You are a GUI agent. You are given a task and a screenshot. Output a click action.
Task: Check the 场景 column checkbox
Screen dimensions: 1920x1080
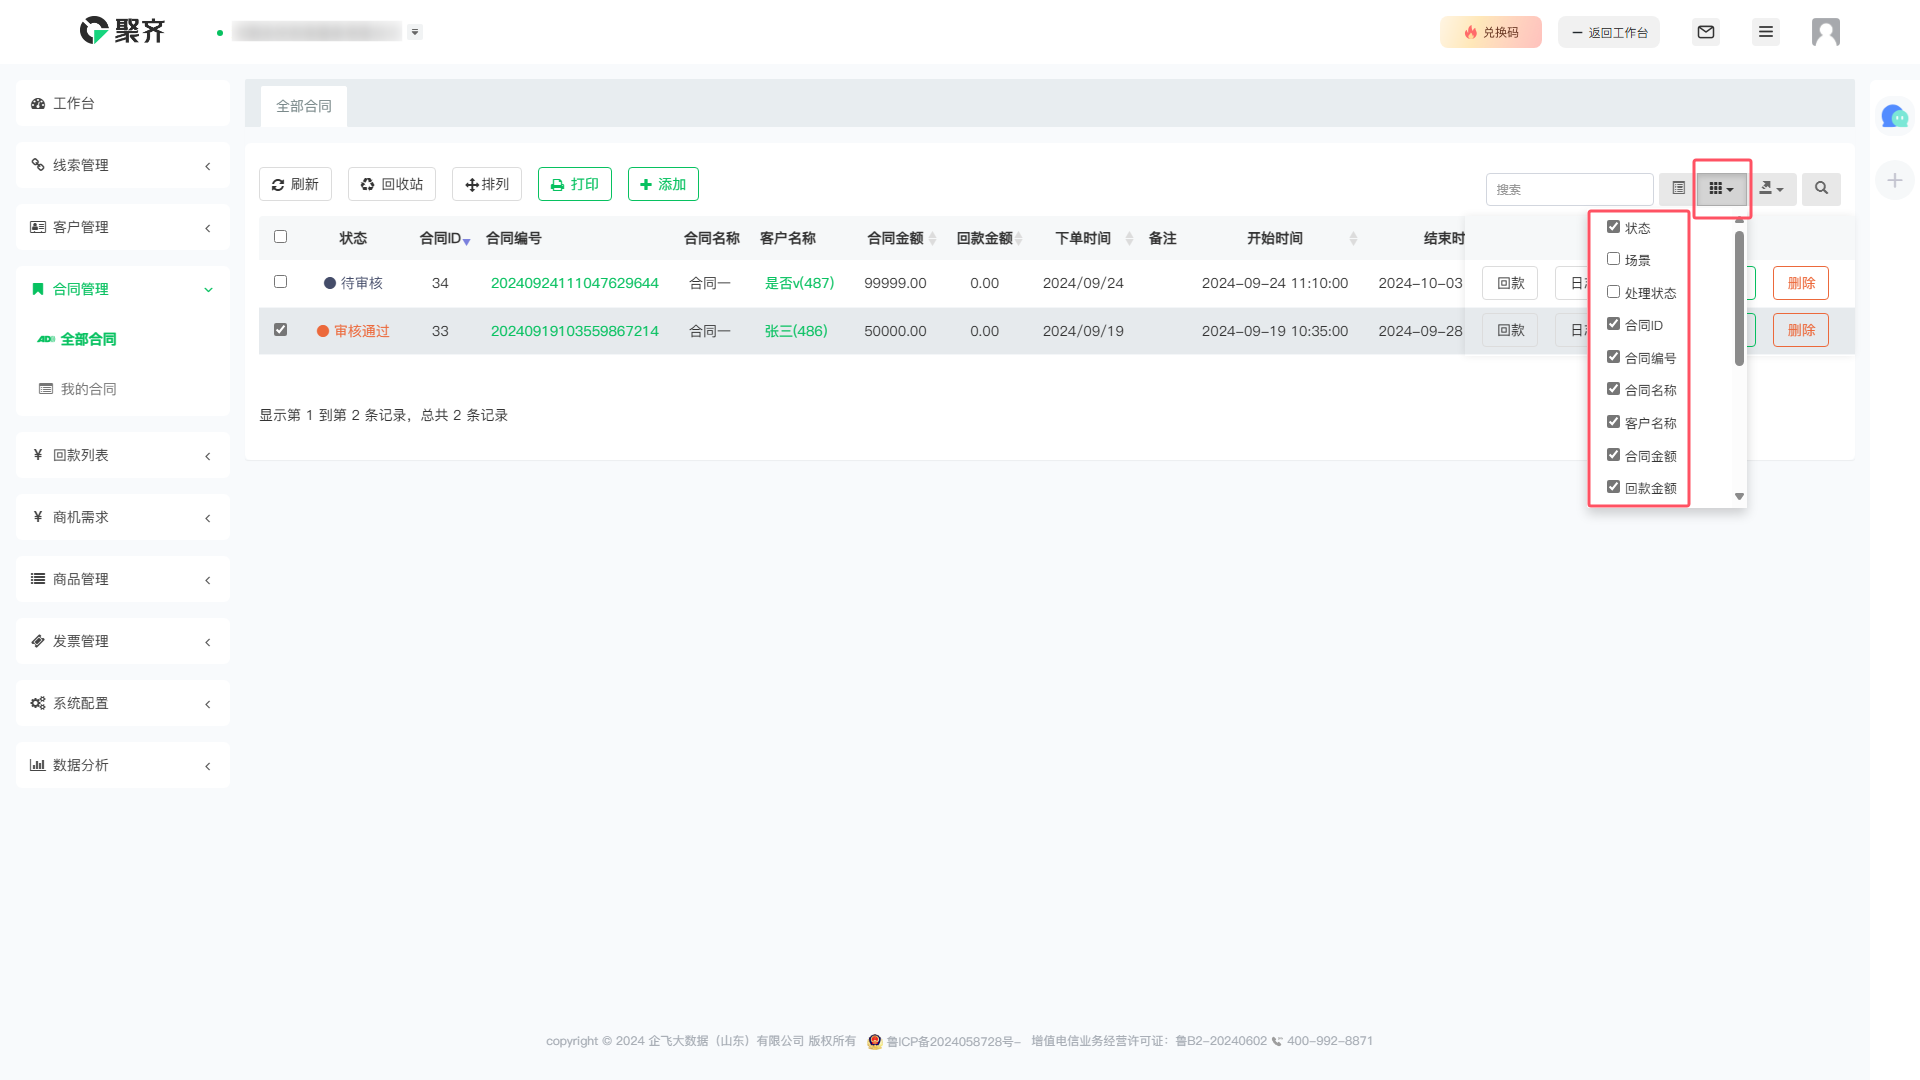1613,259
